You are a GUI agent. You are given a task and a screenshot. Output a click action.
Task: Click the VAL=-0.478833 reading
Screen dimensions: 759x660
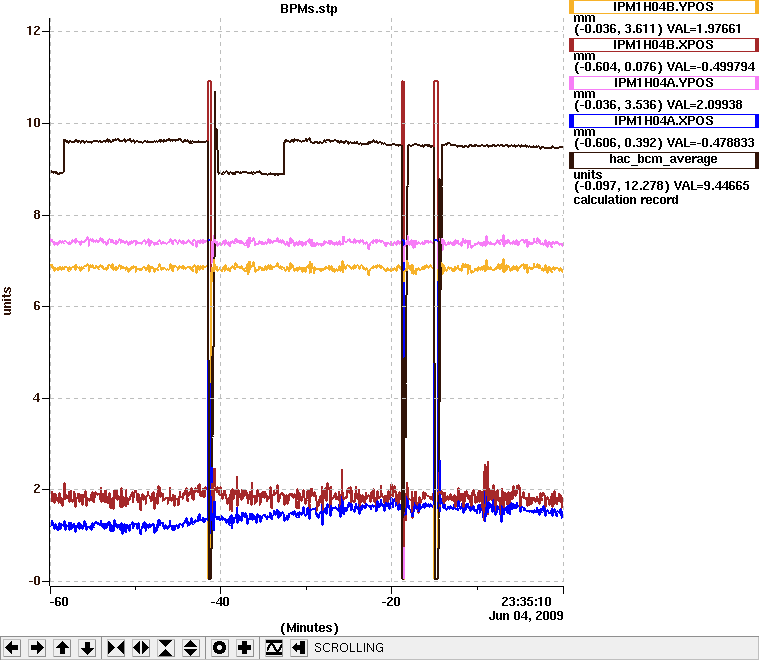711,142
